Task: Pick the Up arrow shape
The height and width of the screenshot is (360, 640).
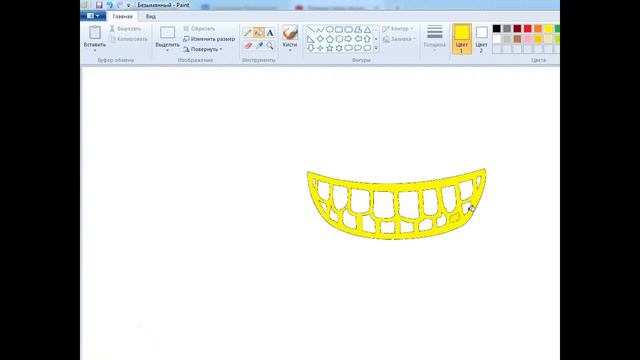Action: [x=367, y=39]
